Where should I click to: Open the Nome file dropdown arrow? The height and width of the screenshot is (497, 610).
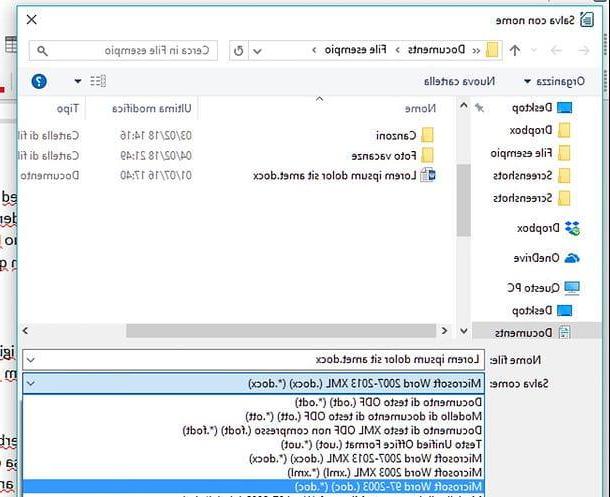[x=31, y=360]
